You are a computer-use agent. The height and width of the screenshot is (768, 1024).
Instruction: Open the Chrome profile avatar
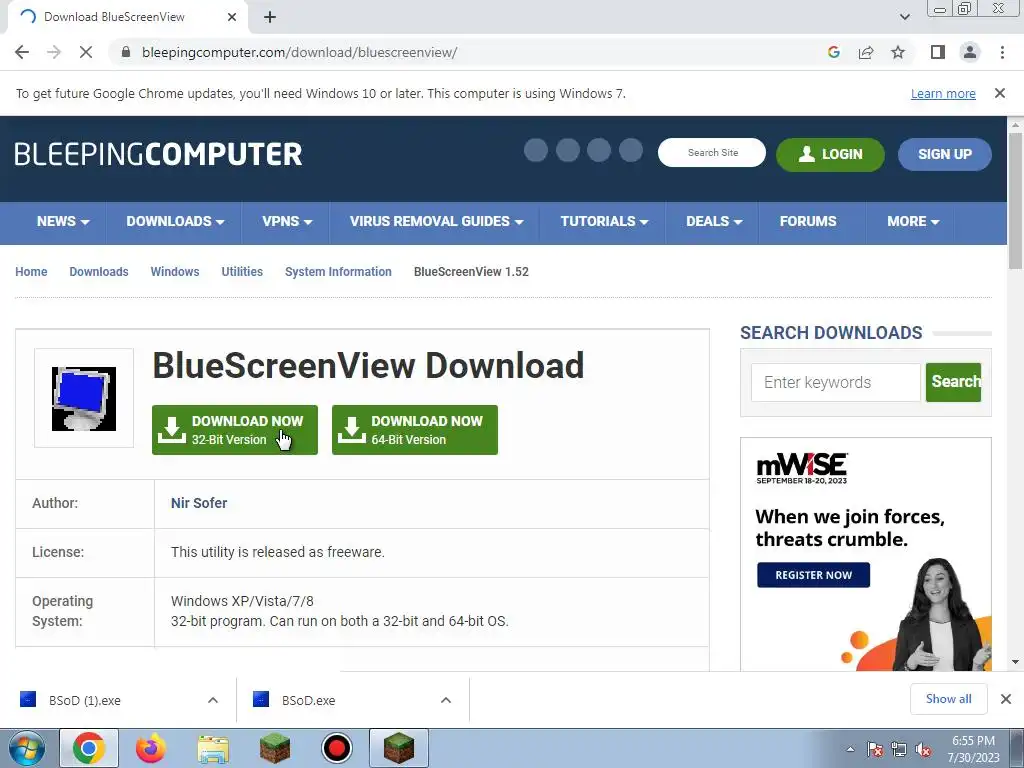point(970,52)
